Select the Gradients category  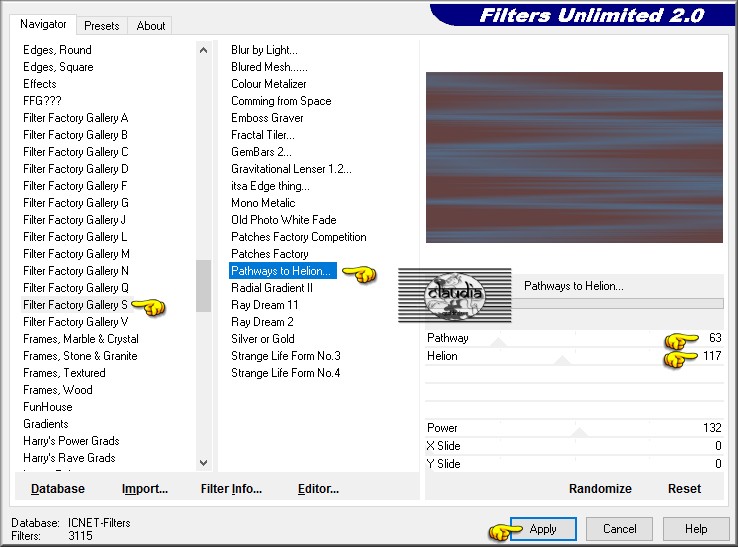(x=46, y=424)
